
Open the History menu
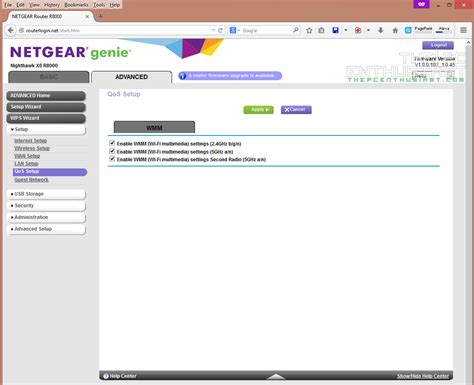click(x=52, y=5)
